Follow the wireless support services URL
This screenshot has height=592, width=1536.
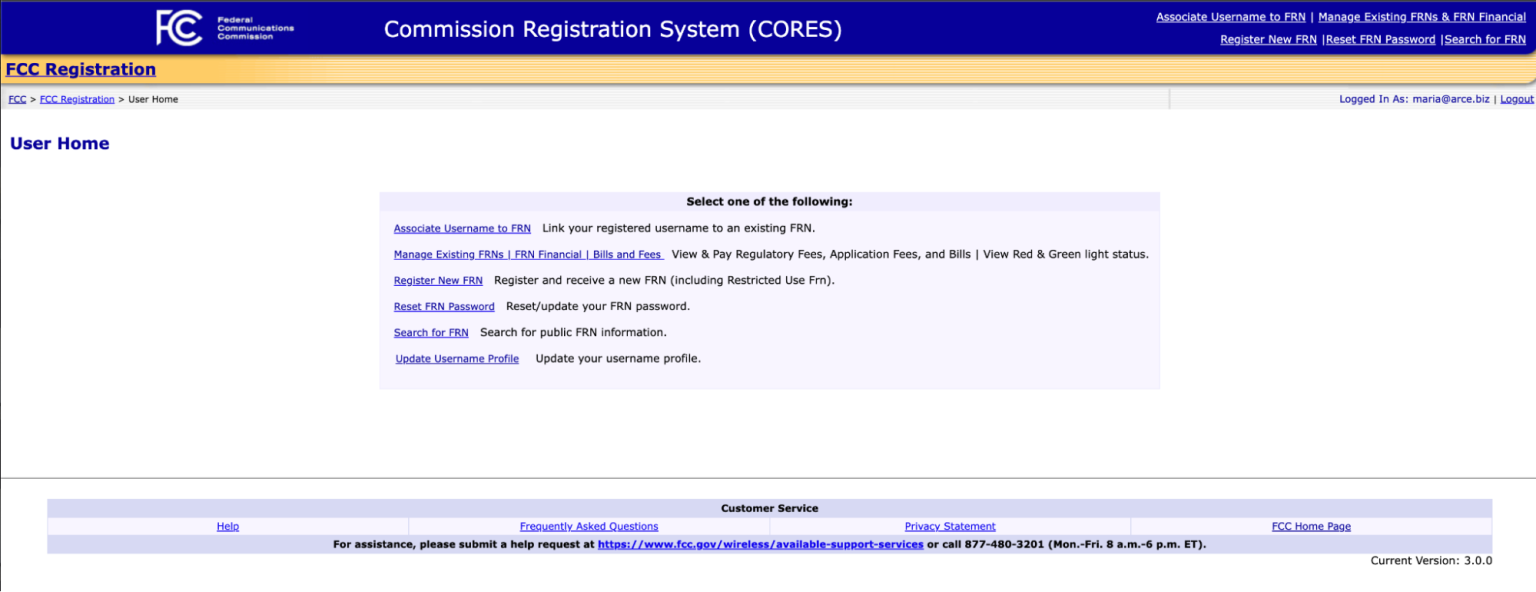tap(760, 544)
